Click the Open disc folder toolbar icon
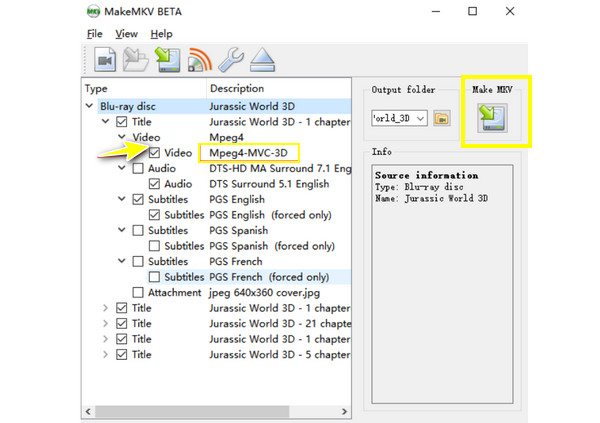The width and height of the screenshot is (600, 423). tap(136, 59)
